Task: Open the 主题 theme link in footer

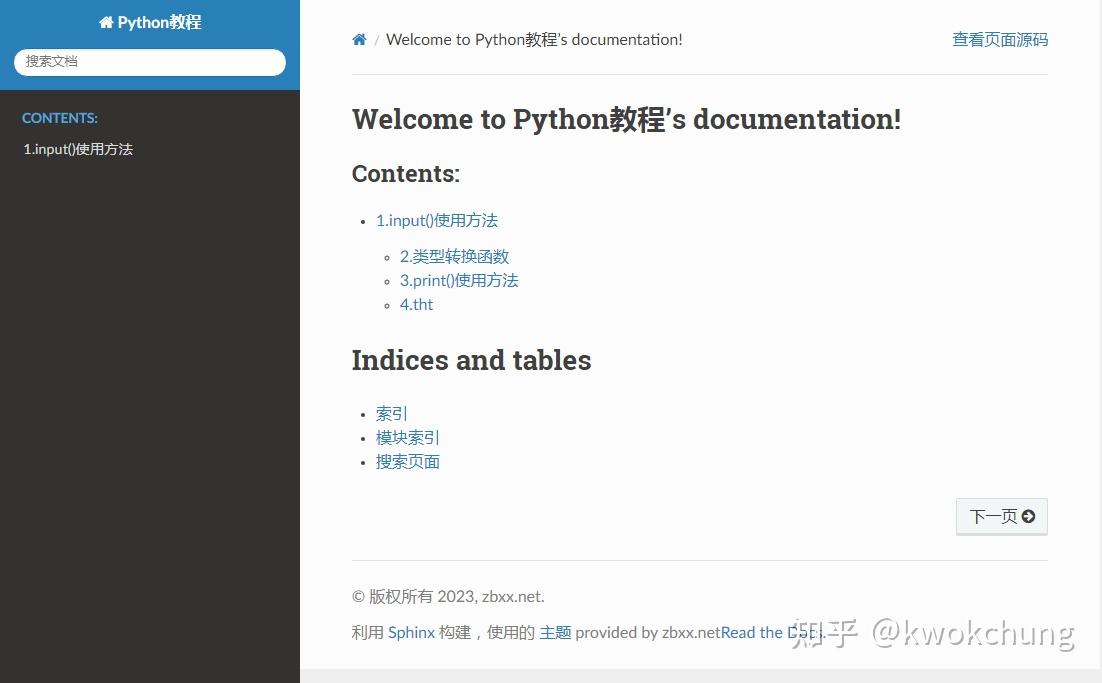Action: tap(555, 632)
